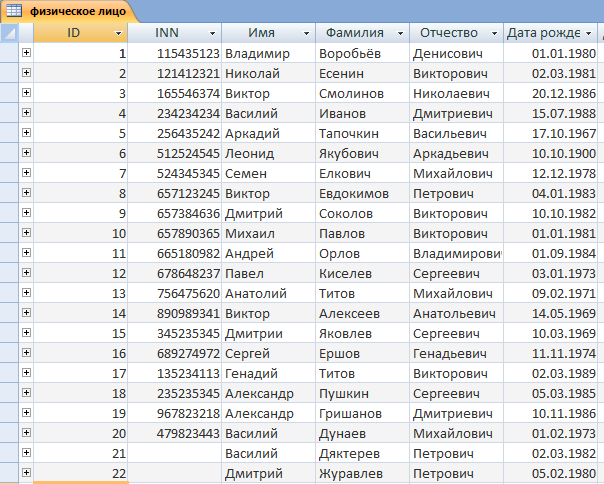Screen dimensions: 604x484
Task: Expand subdatasheet for row ID 21
Action: click(26, 452)
